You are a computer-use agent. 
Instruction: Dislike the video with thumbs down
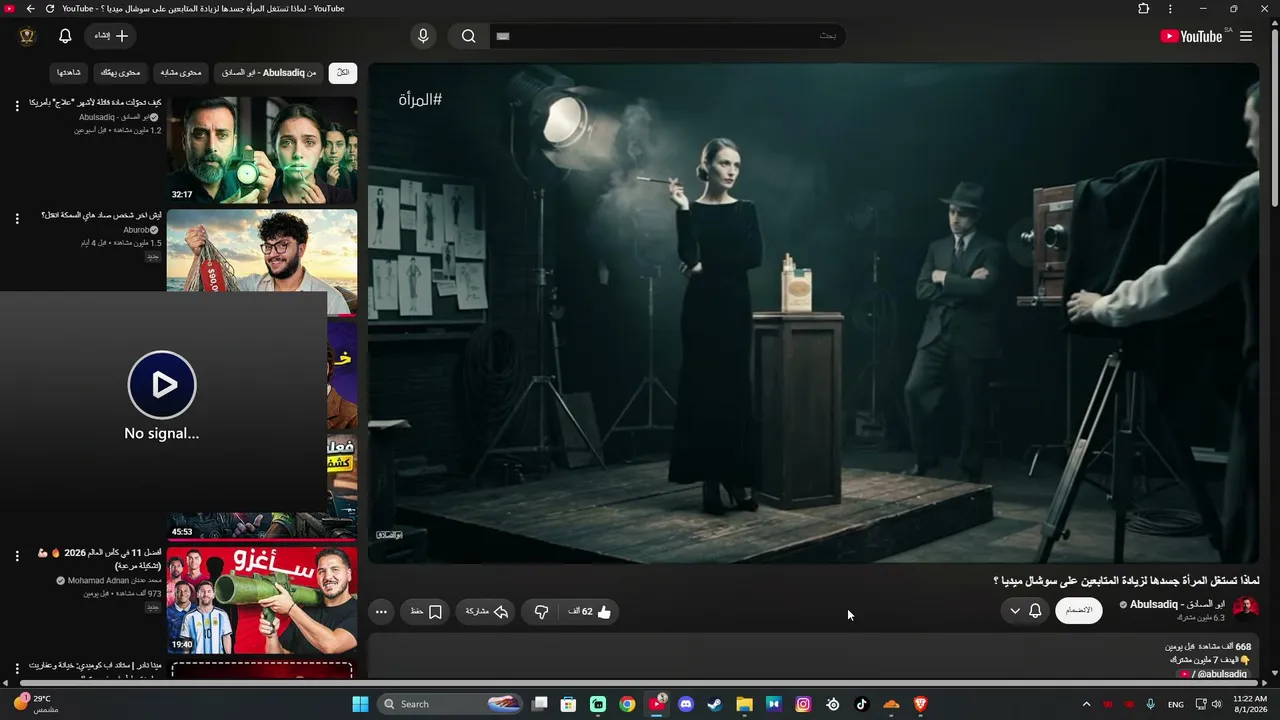541,612
